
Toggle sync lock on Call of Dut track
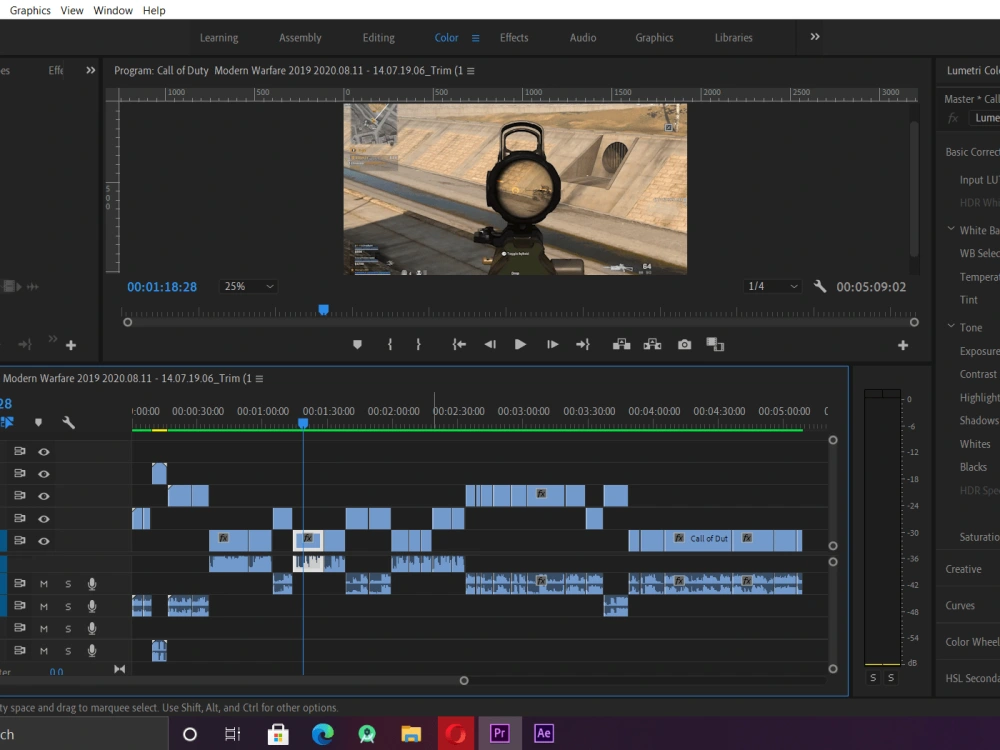pyautogui.click(x=20, y=541)
